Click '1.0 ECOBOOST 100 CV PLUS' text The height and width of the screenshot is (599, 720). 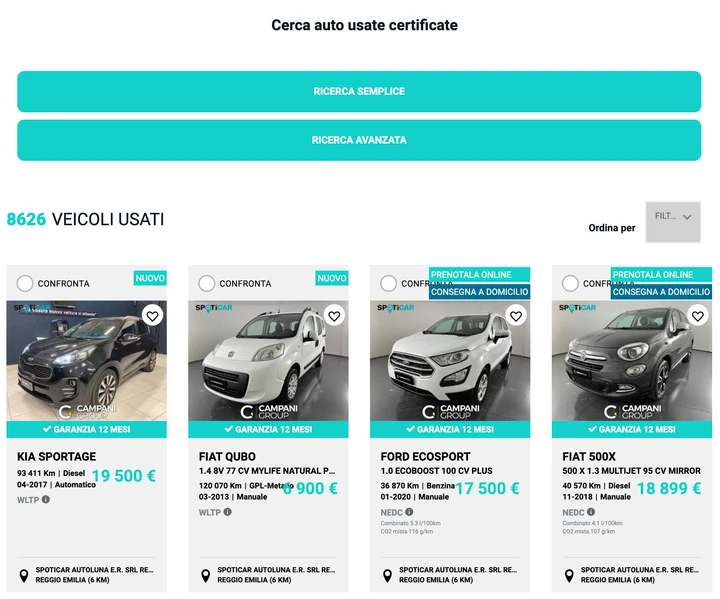click(436, 471)
